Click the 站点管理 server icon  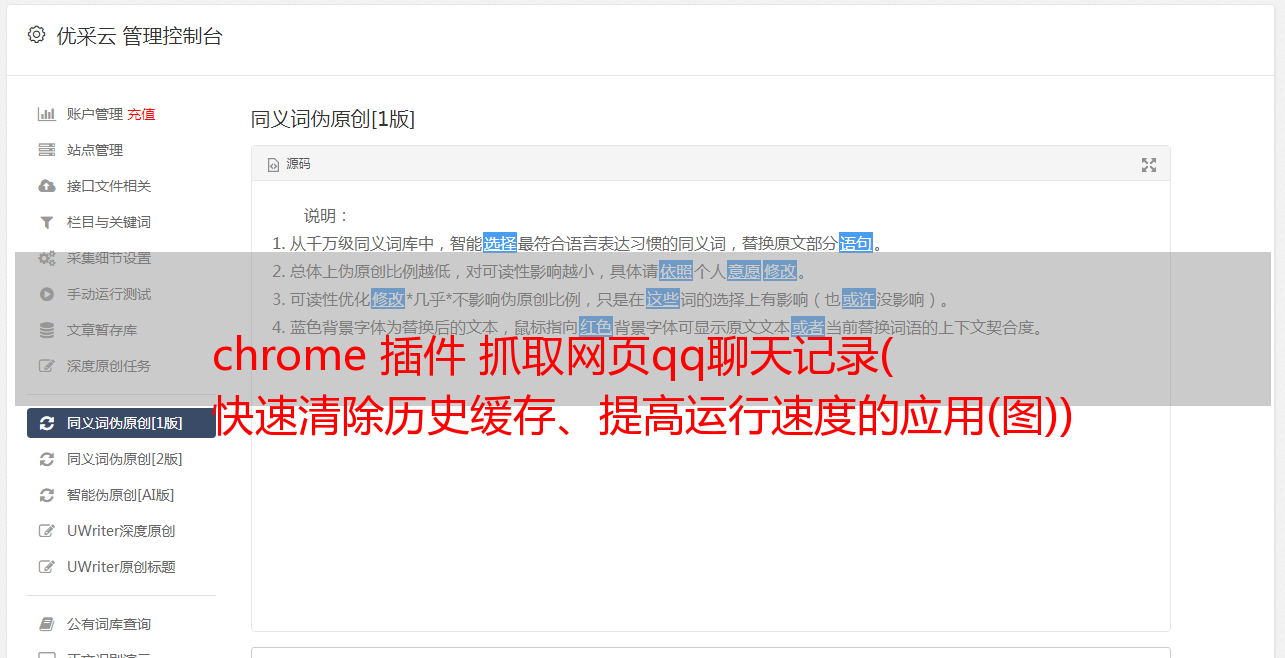coord(46,150)
